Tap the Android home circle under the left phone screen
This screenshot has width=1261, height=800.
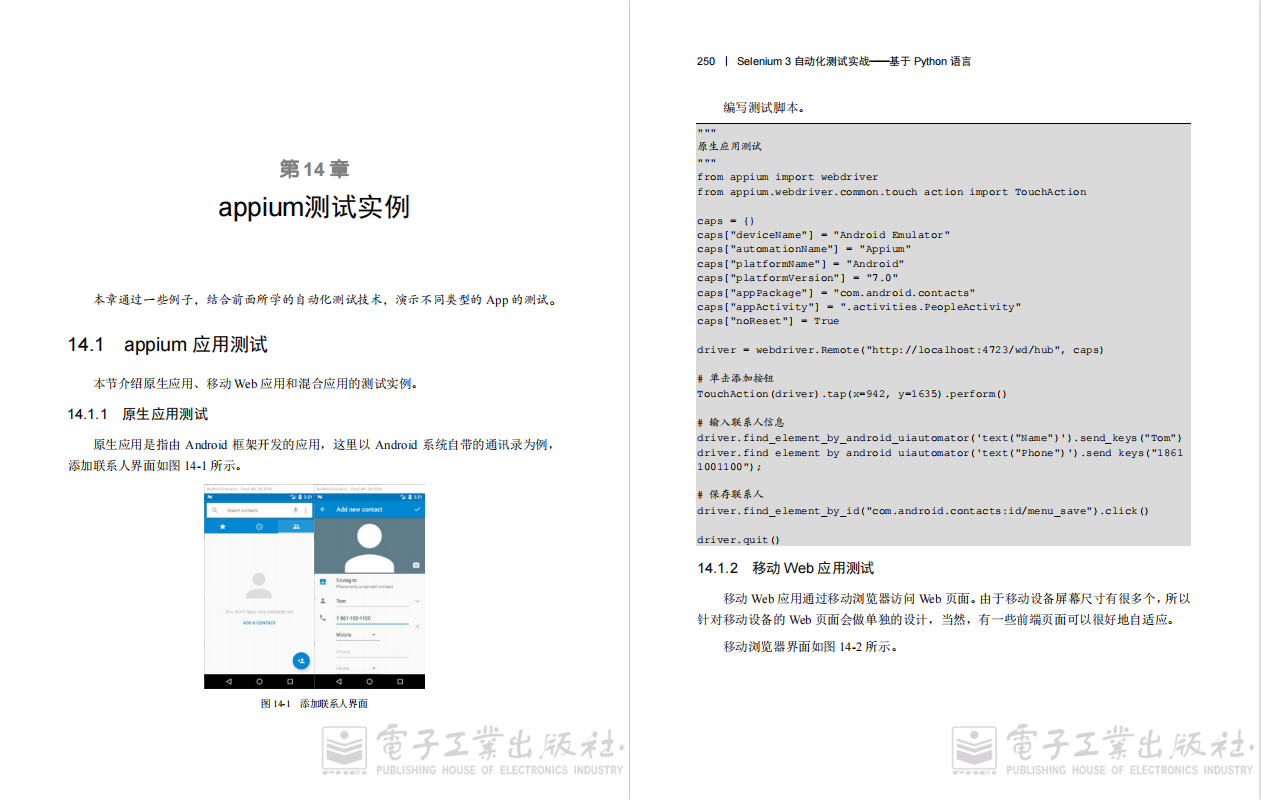(260, 681)
